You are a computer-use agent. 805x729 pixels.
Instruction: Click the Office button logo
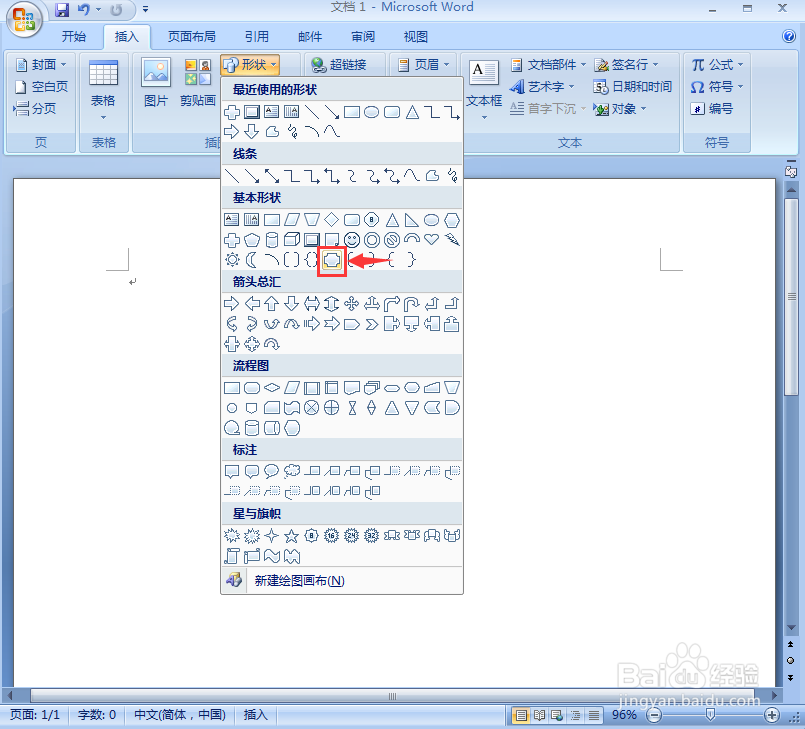point(24,20)
